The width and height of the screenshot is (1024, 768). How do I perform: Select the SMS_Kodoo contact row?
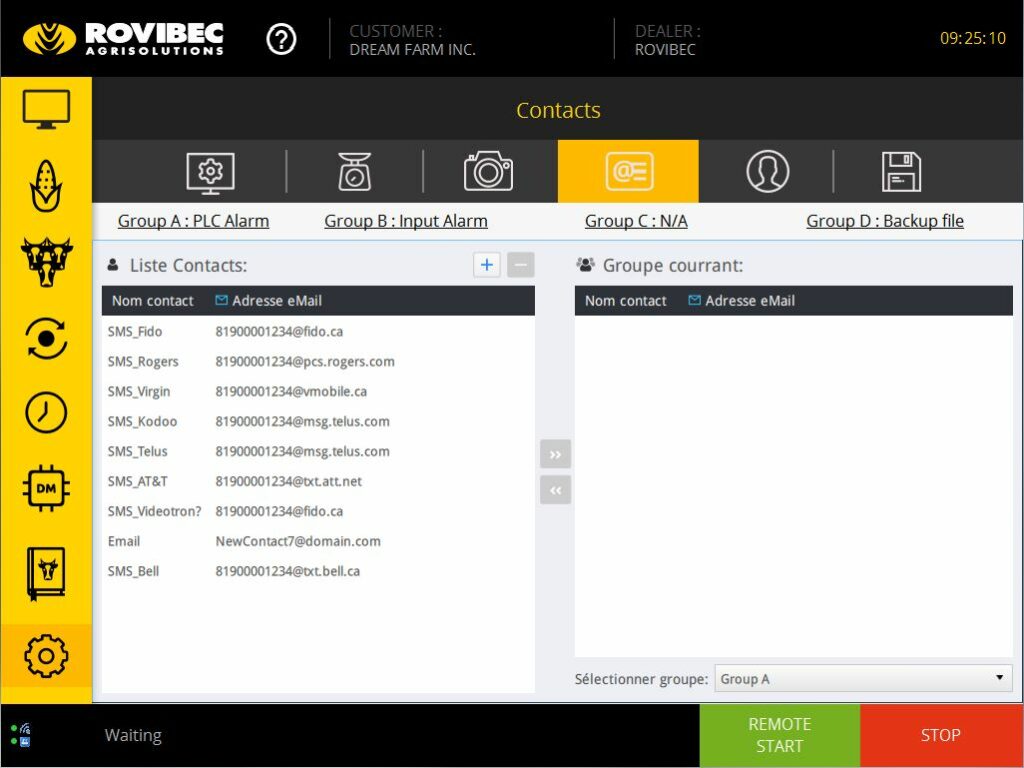[x=318, y=422]
